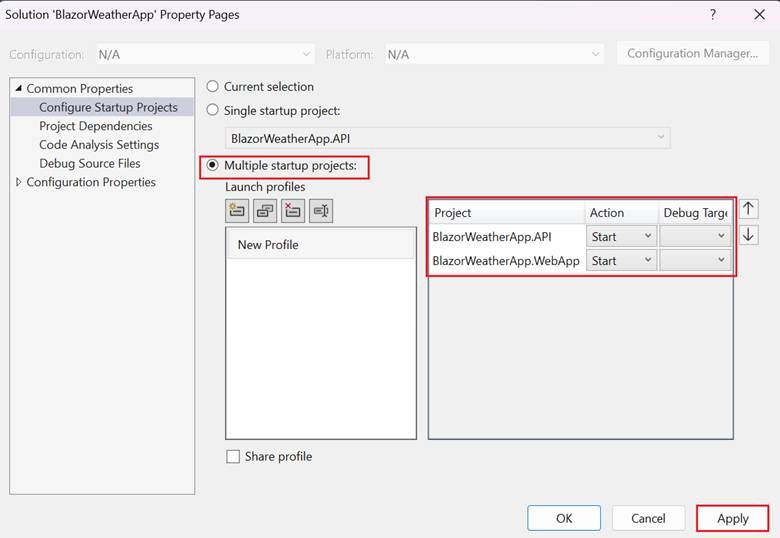780x538 pixels.
Task: Choose Multiple startup projects radio
Action: point(212,165)
